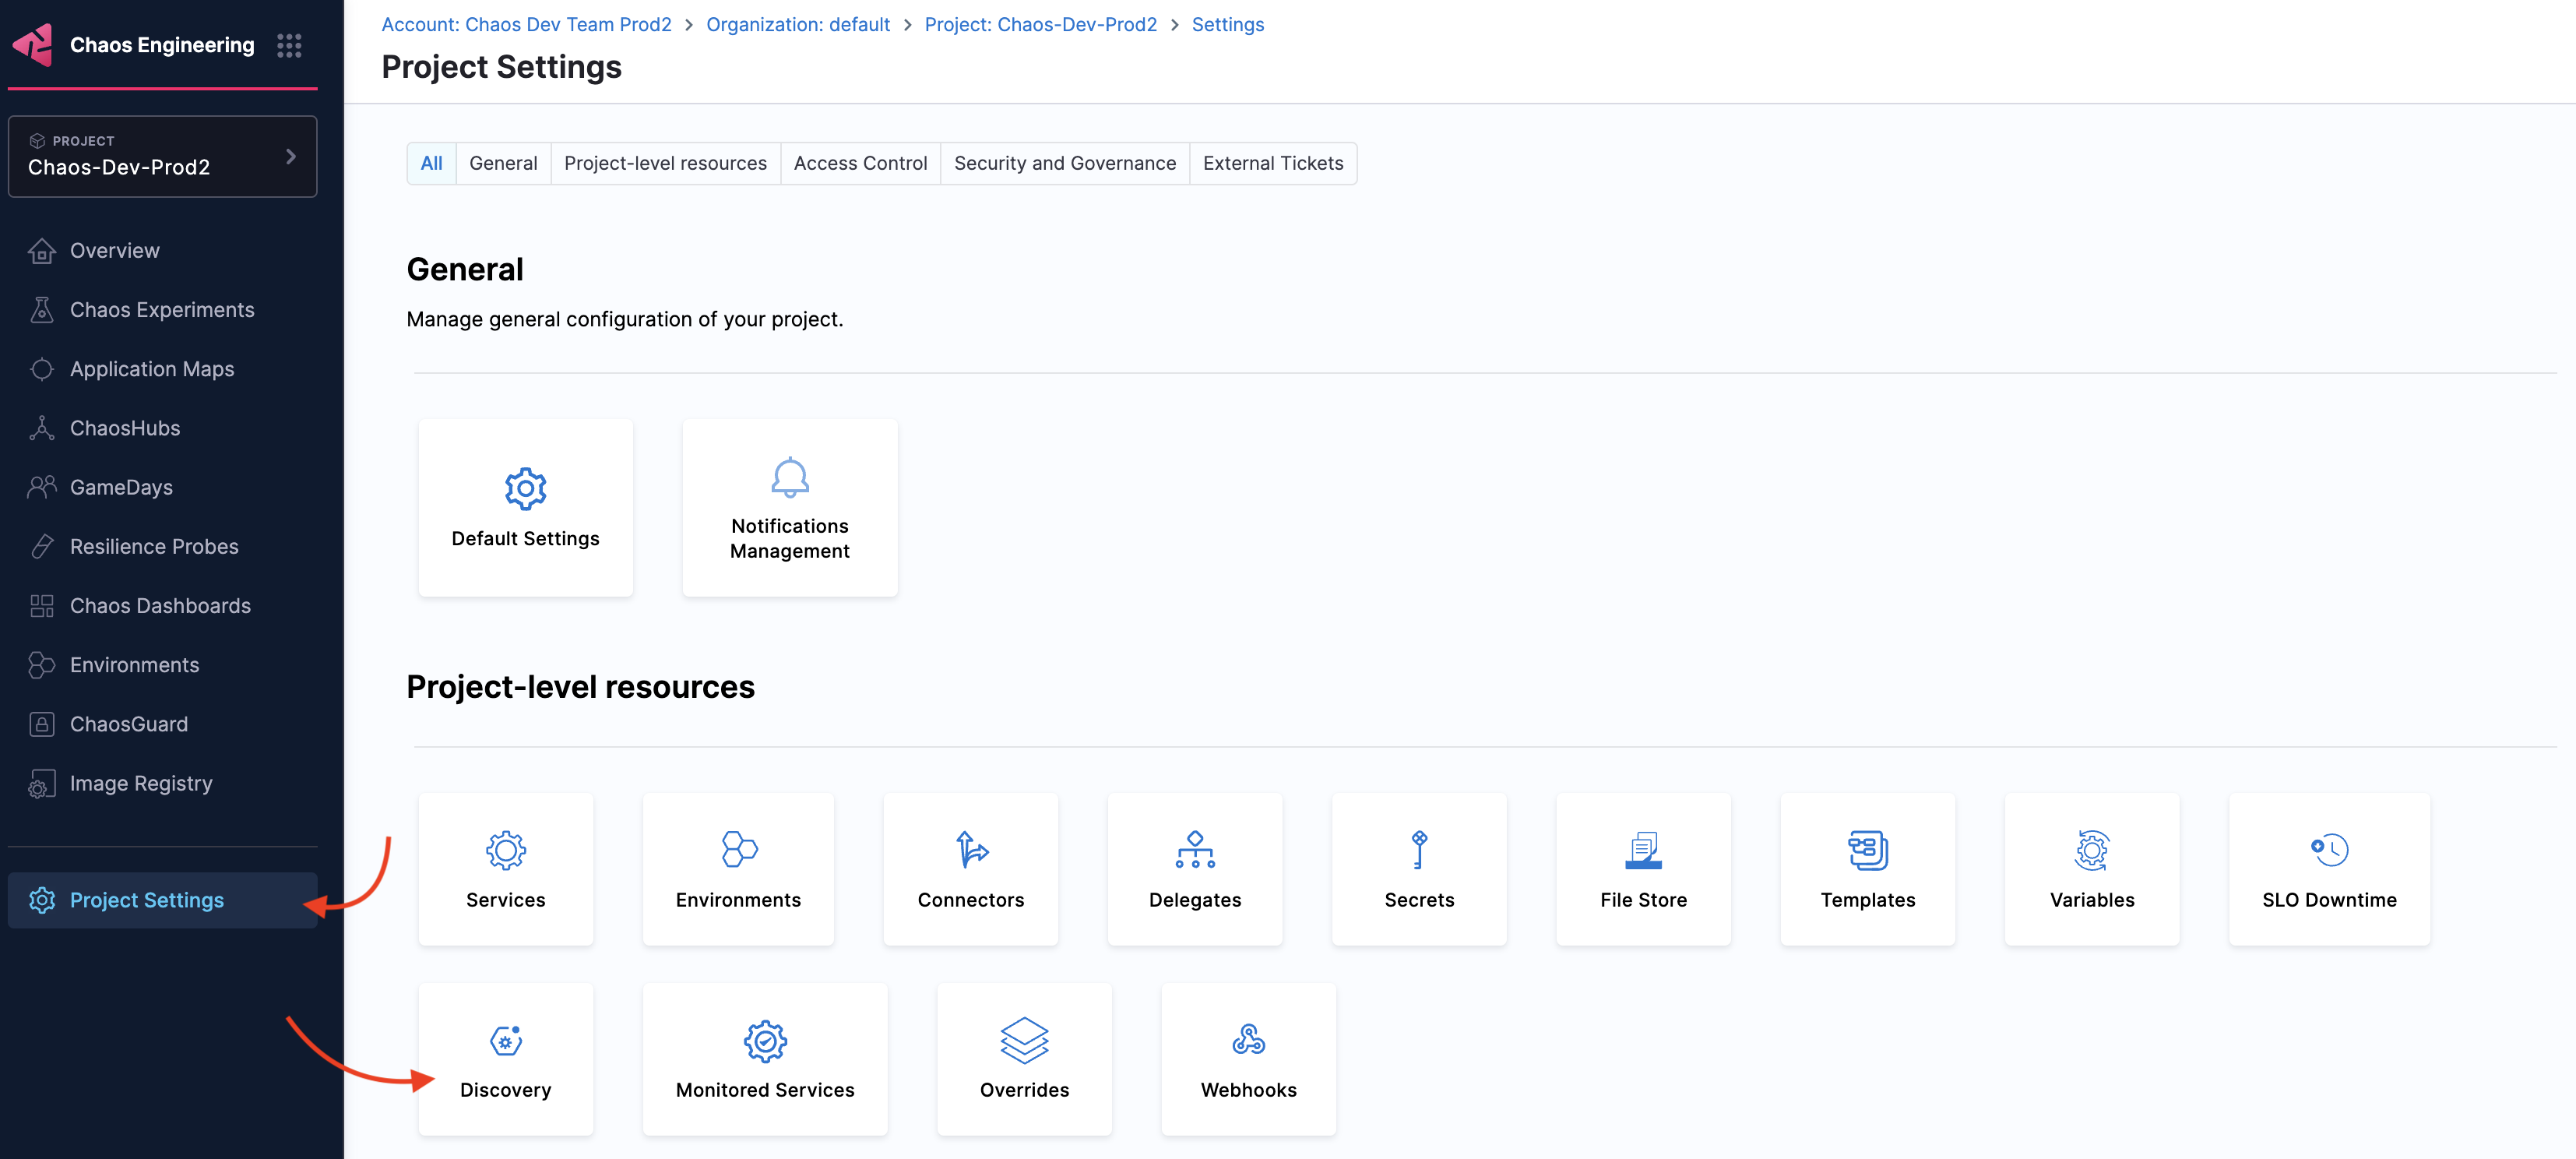Open the File Store tile
The width and height of the screenshot is (2576, 1159).
[x=1643, y=868]
